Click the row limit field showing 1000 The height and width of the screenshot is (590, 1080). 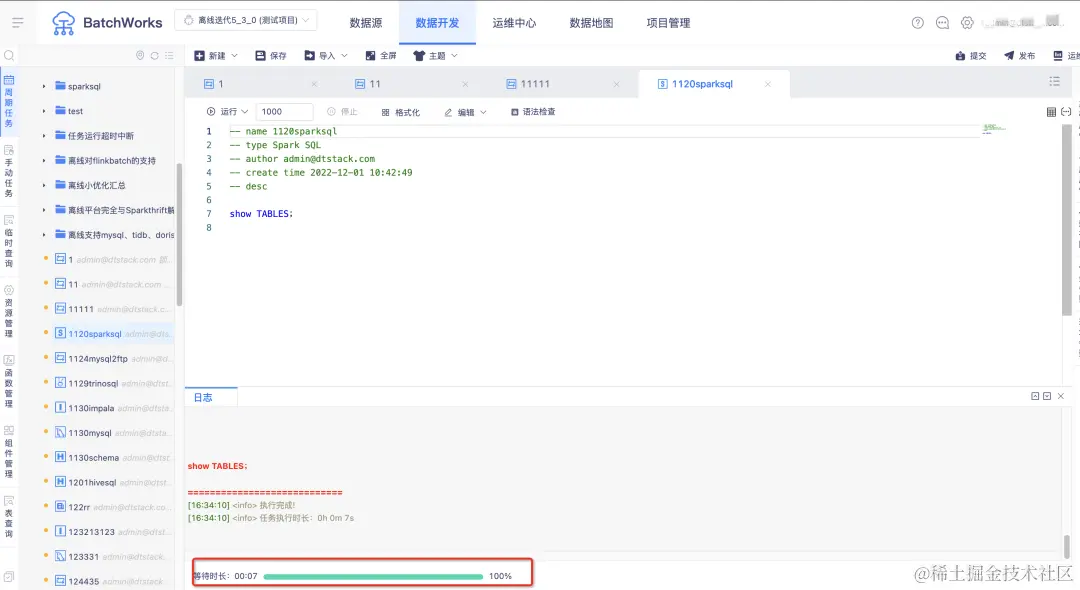point(284,112)
